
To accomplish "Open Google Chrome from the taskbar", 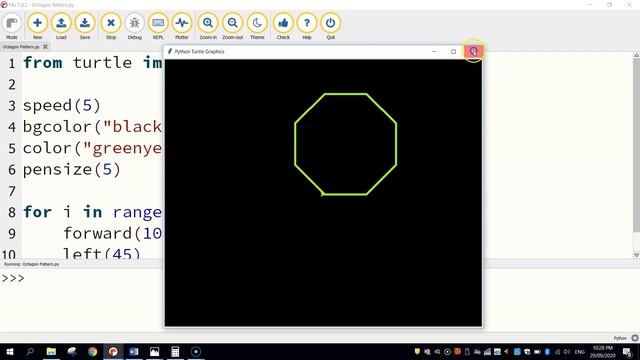I will click(x=93, y=351).
